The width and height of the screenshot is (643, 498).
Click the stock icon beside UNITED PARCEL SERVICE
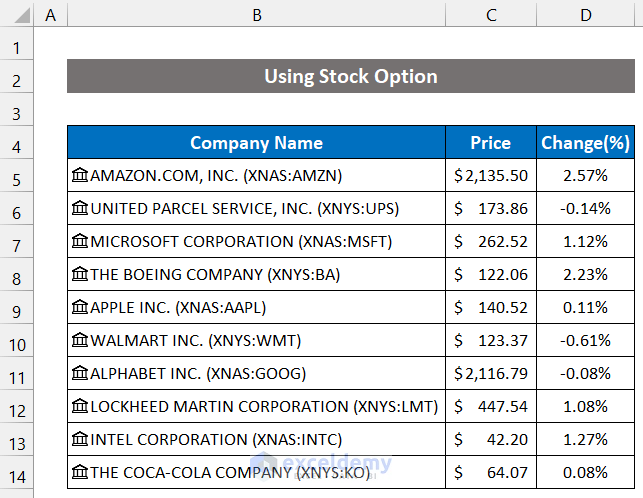pos(80,209)
